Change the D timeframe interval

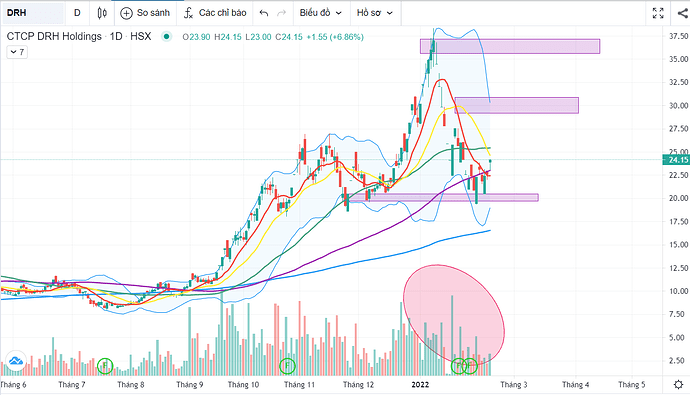pyautogui.click(x=77, y=13)
